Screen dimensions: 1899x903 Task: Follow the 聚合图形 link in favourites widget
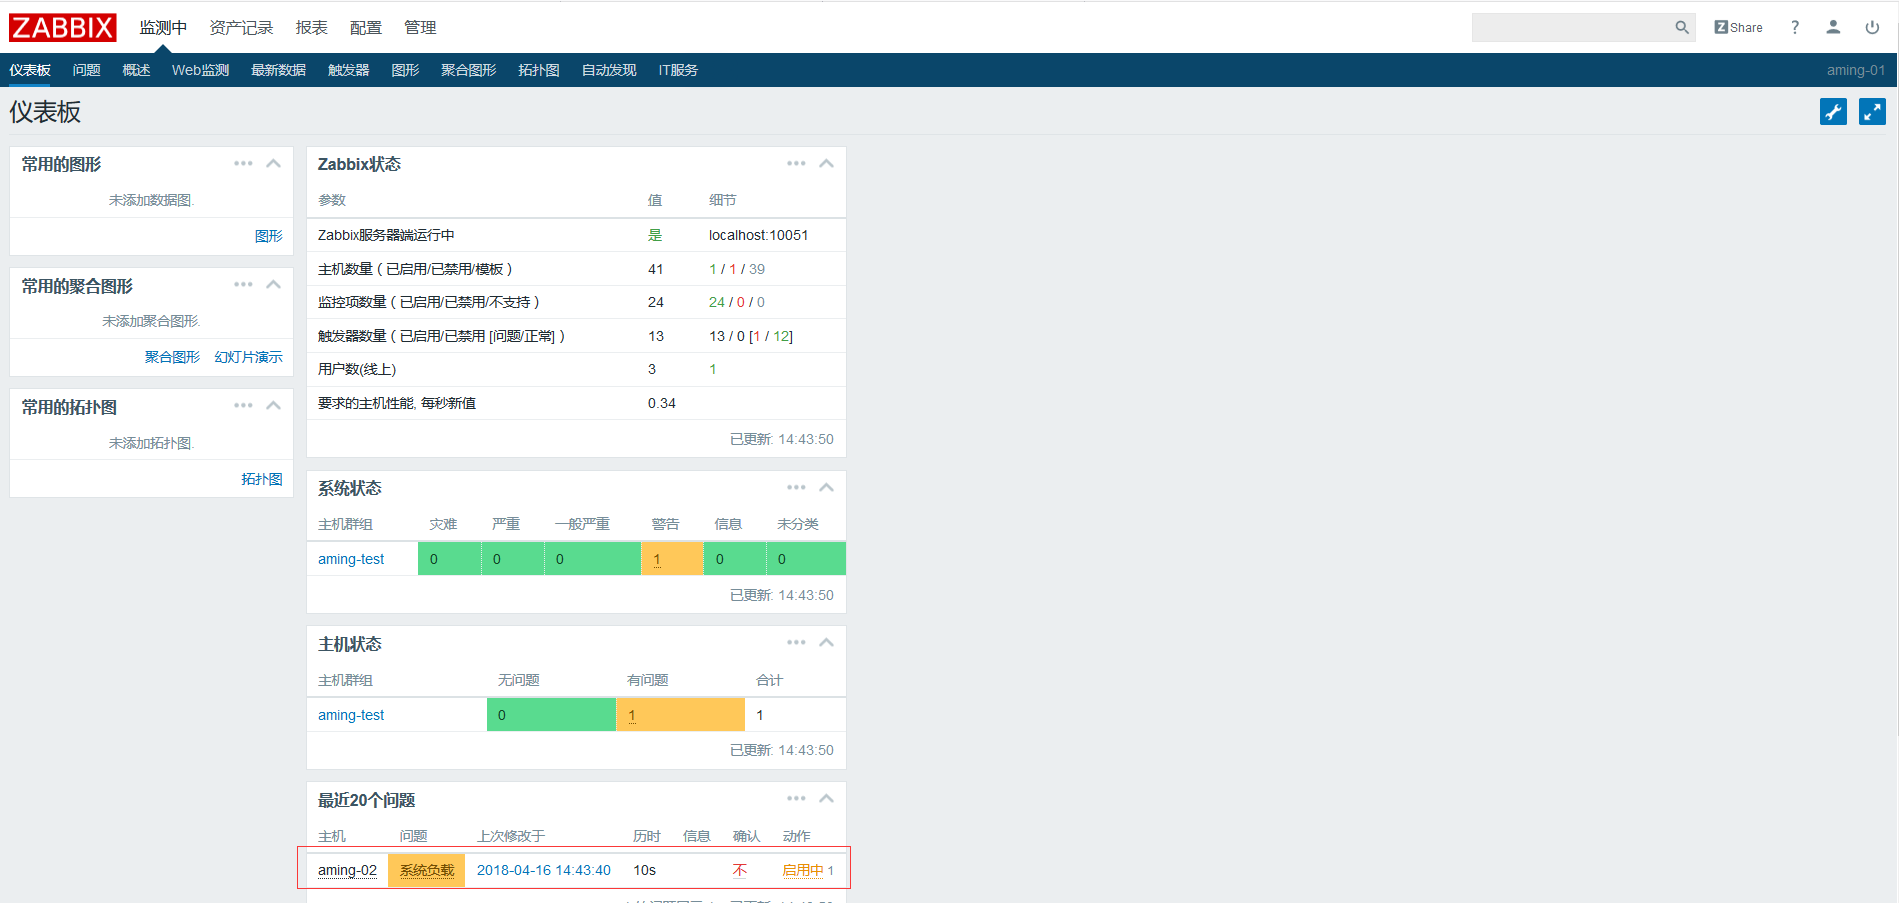(172, 357)
